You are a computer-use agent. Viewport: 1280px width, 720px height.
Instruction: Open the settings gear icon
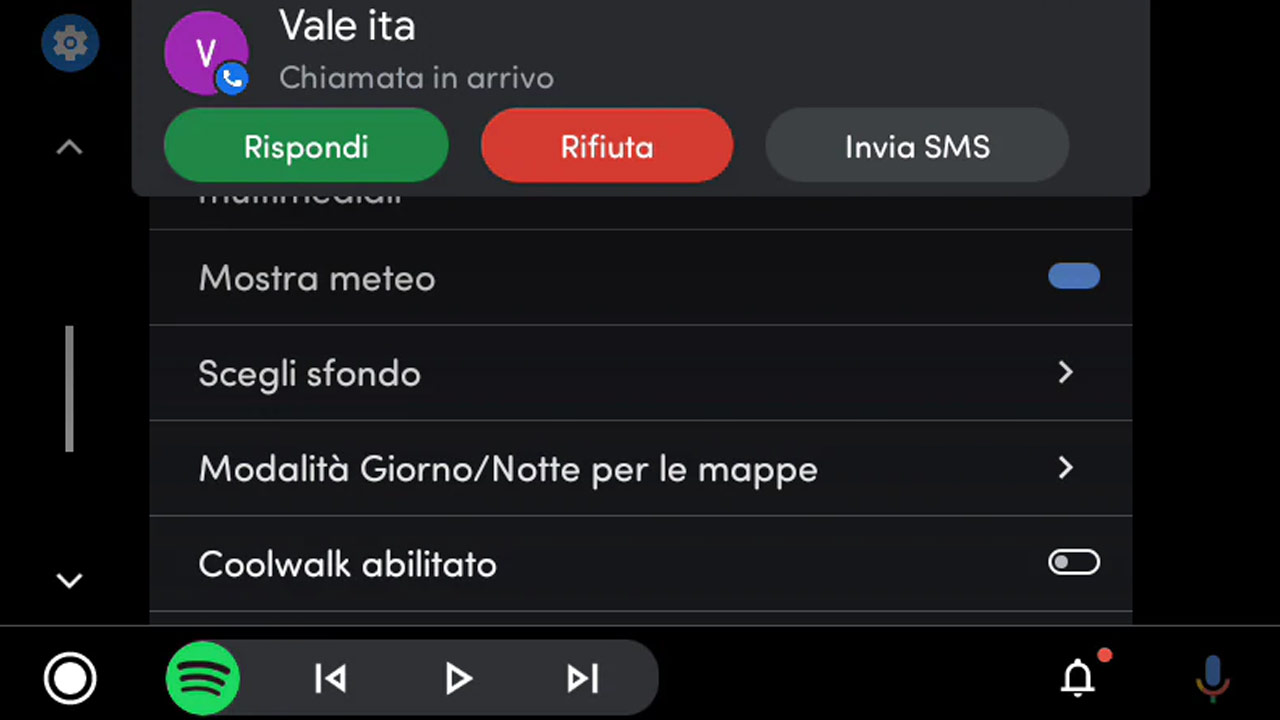pos(70,43)
